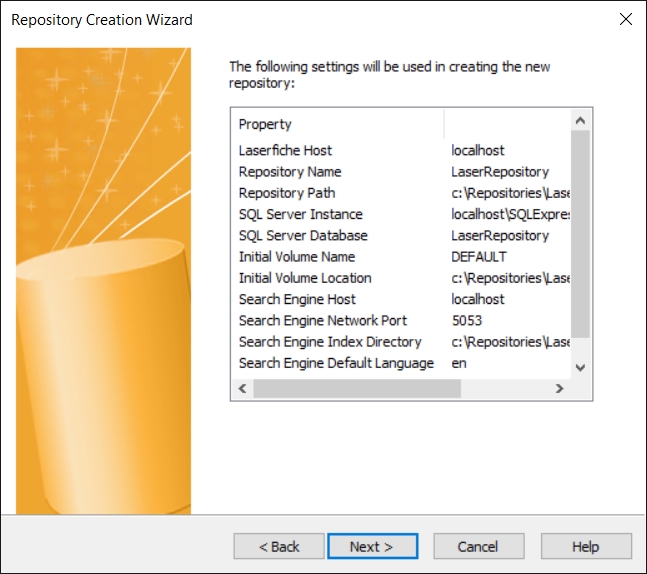The image size is (647, 574).
Task: Click the Repository Name LaserRepository value
Action: click(500, 172)
